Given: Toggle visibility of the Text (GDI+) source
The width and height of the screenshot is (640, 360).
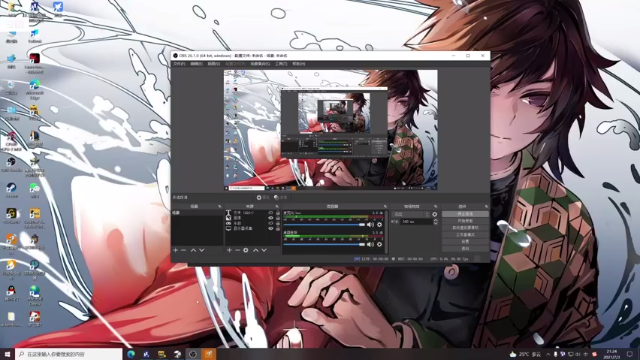Looking at the screenshot, I should 270,213.
